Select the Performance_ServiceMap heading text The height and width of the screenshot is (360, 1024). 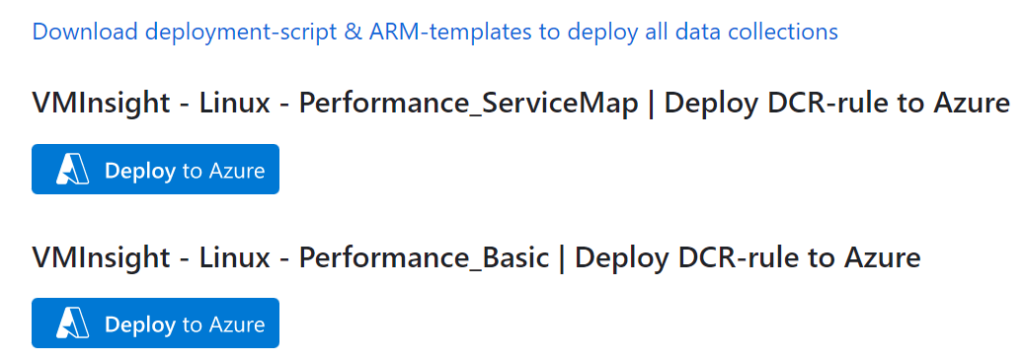(521, 105)
